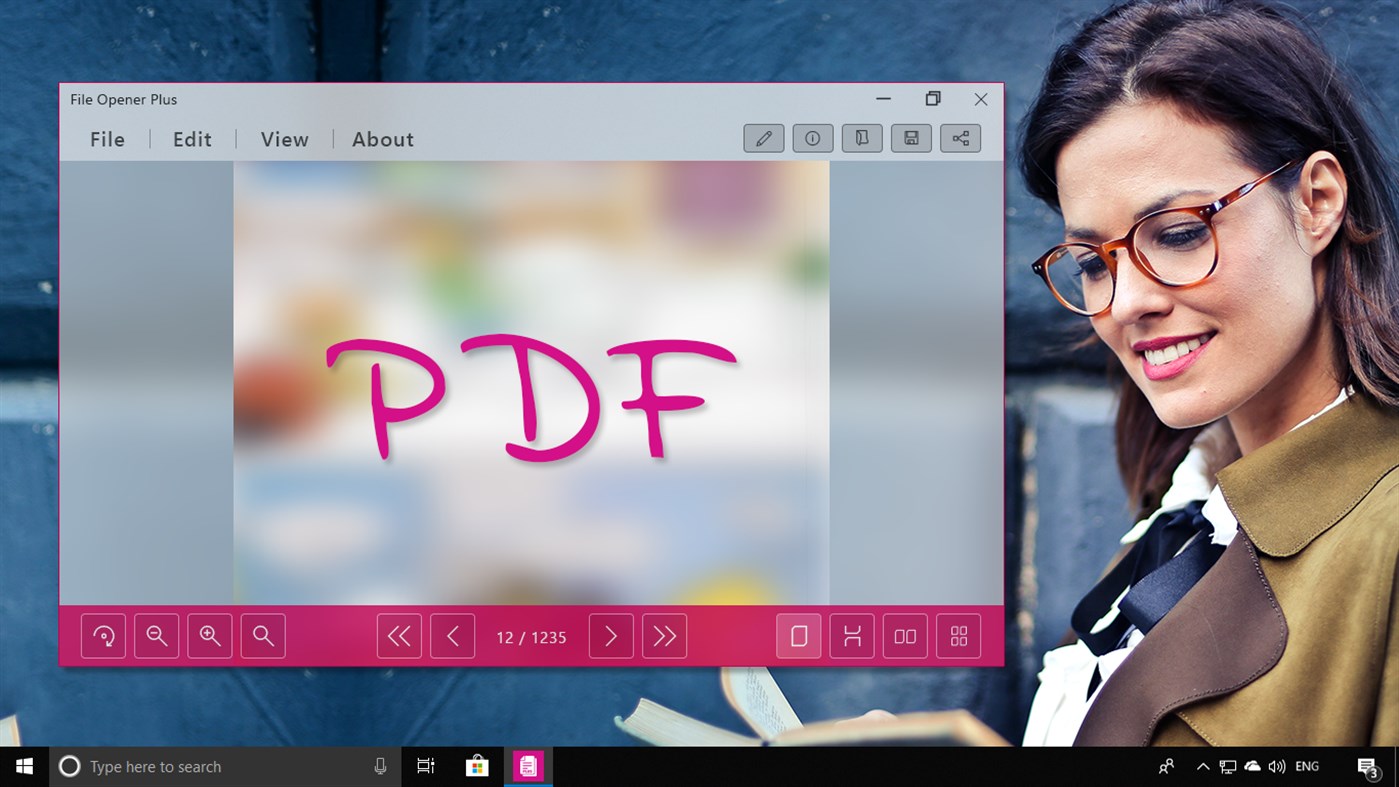Open the Microsoft Store from the taskbar
Screen dimensions: 1399x787
476,765
